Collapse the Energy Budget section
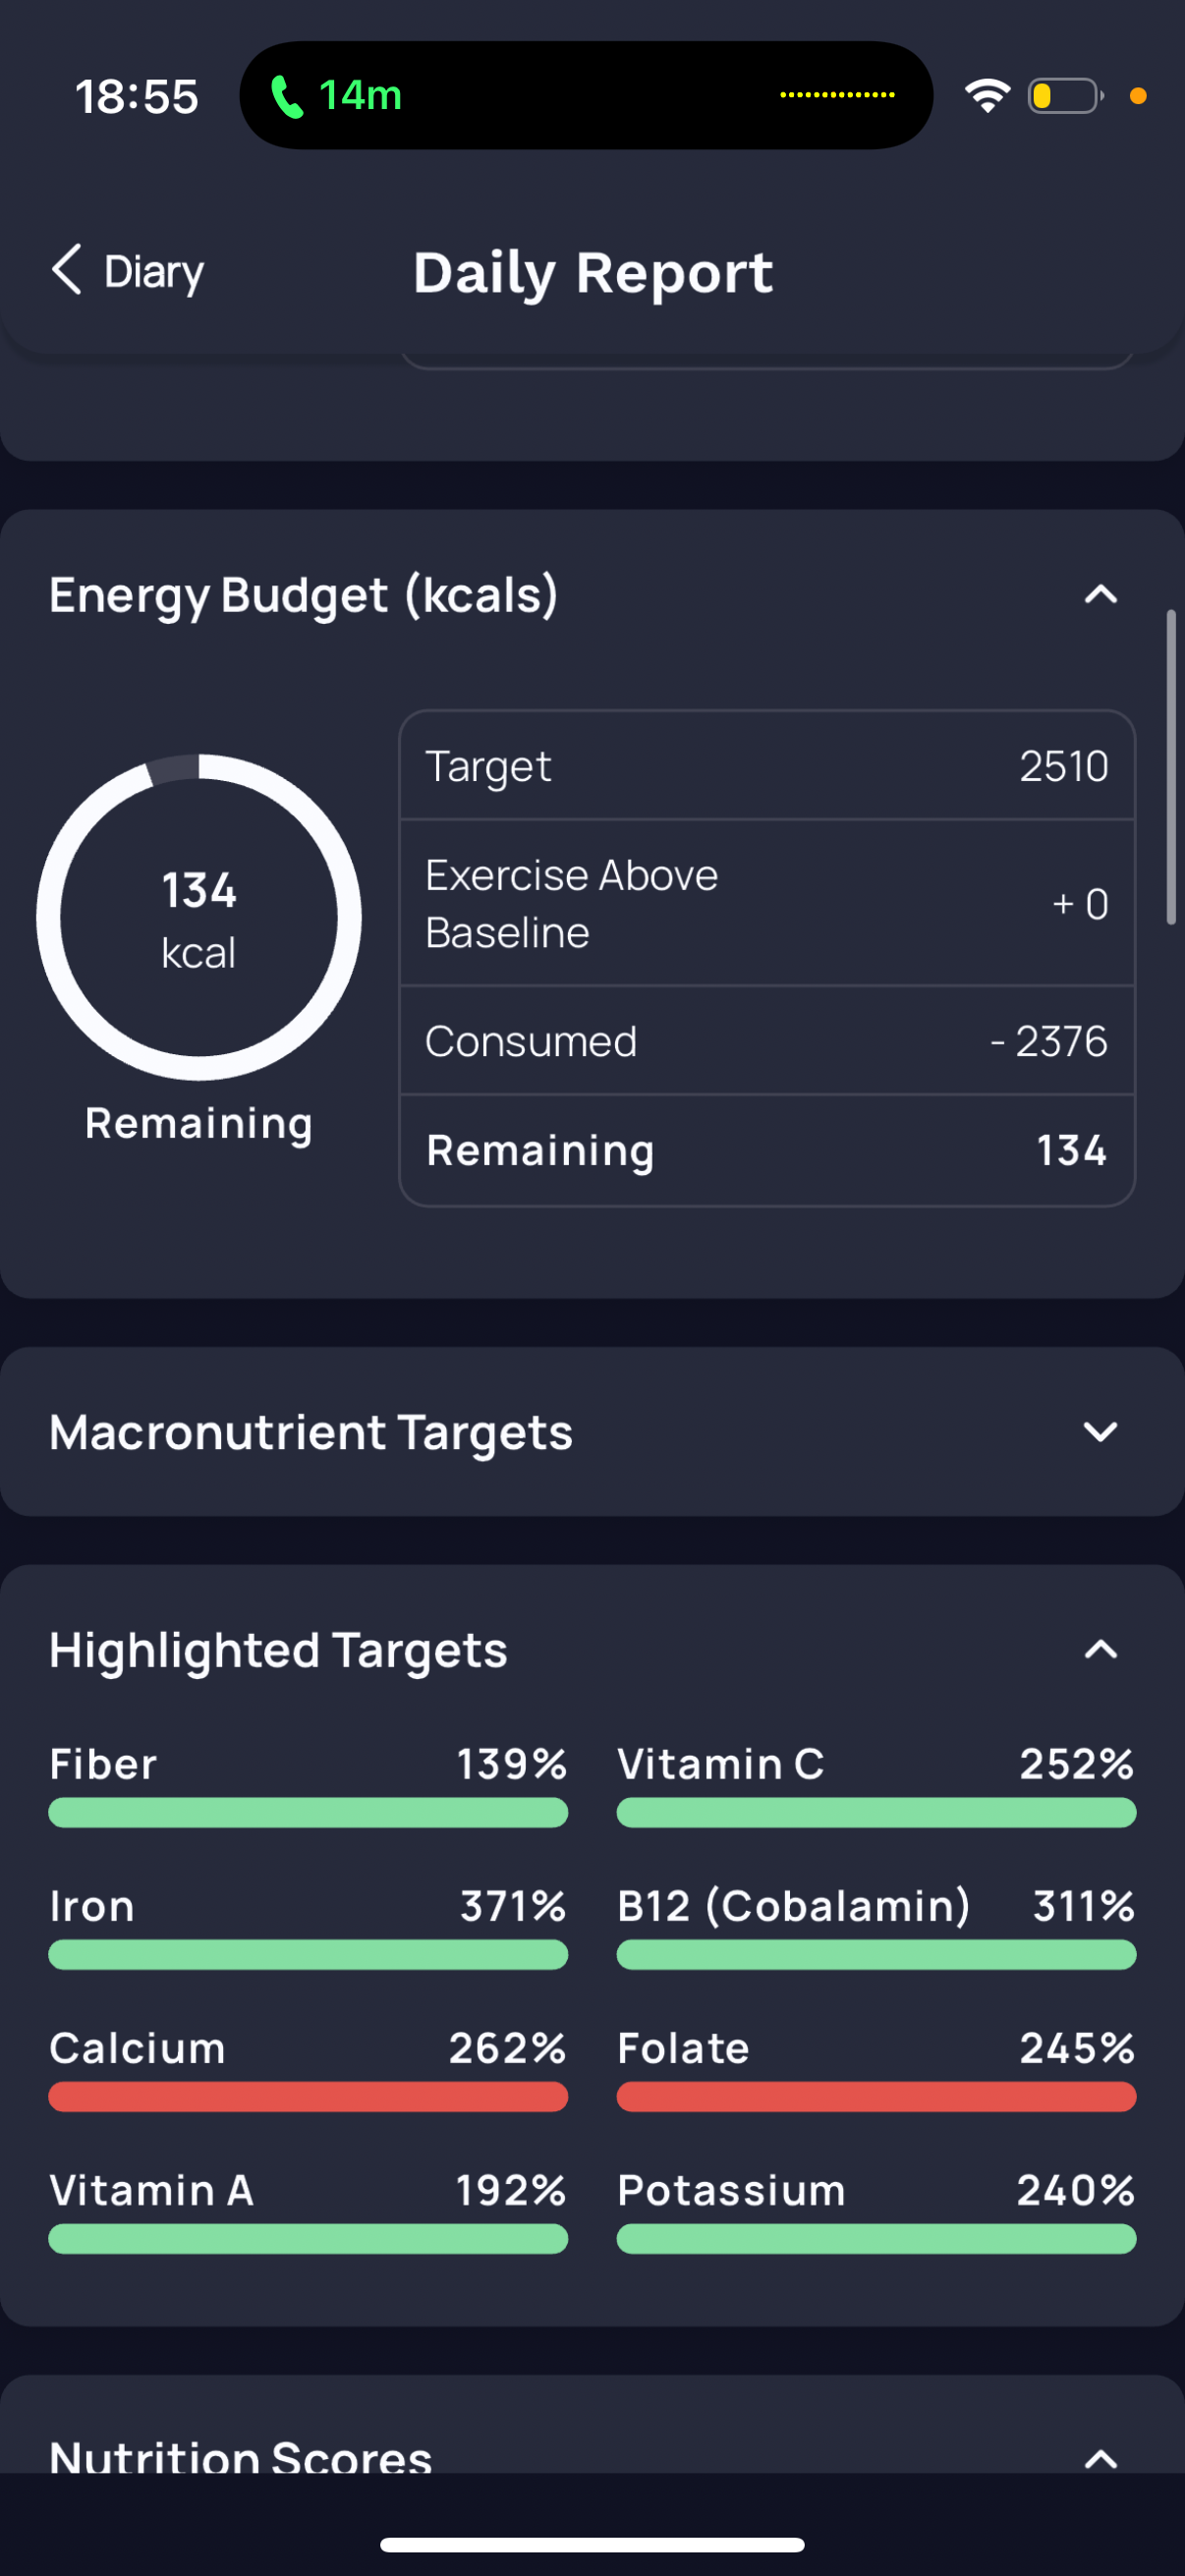 [1101, 595]
